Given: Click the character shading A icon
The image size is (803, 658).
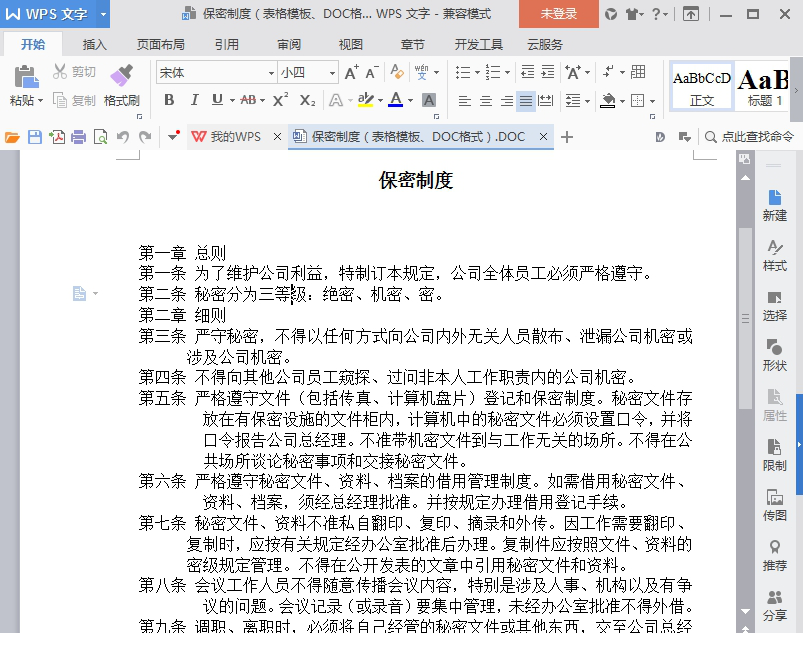Looking at the screenshot, I should (429, 100).
